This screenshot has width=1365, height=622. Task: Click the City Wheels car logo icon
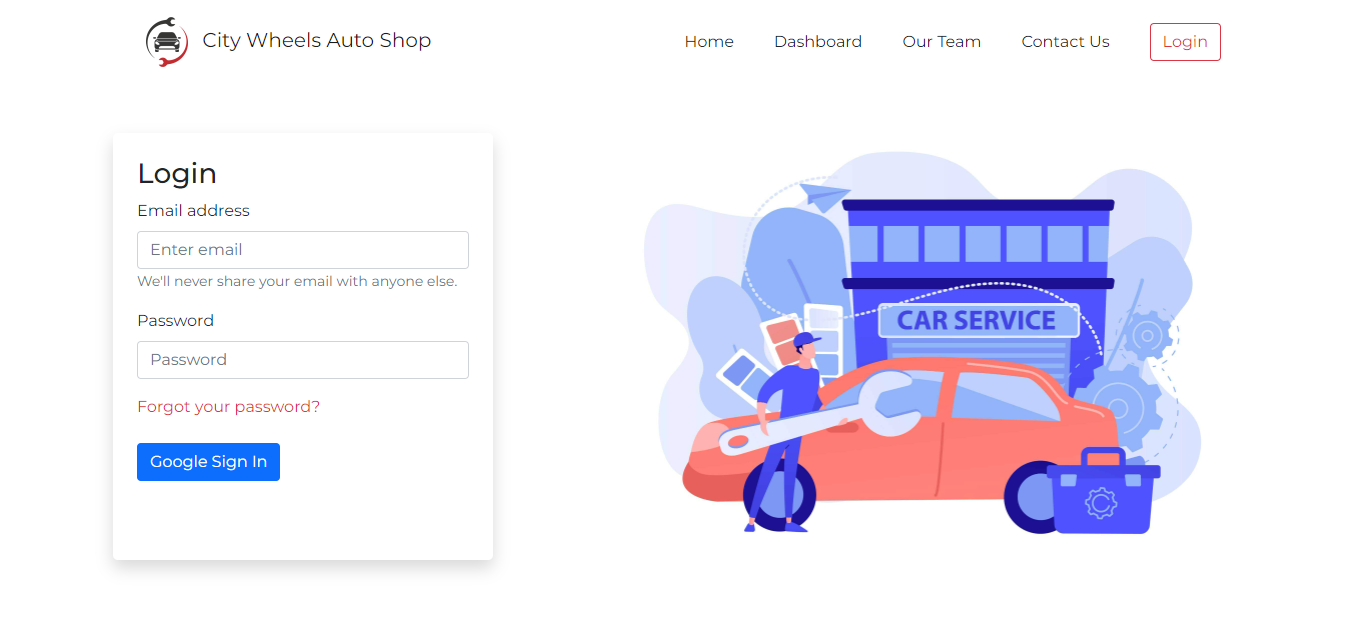tap(167, 42)
